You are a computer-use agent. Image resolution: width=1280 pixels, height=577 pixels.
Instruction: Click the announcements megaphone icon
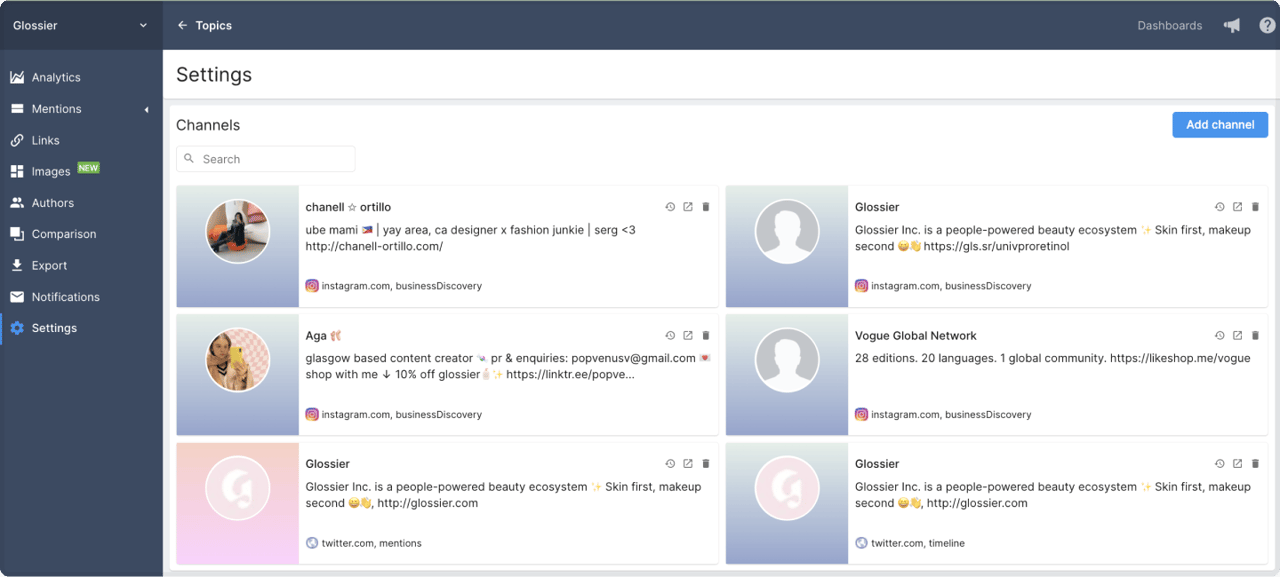pyautogui.click(x=1232, y=25)
